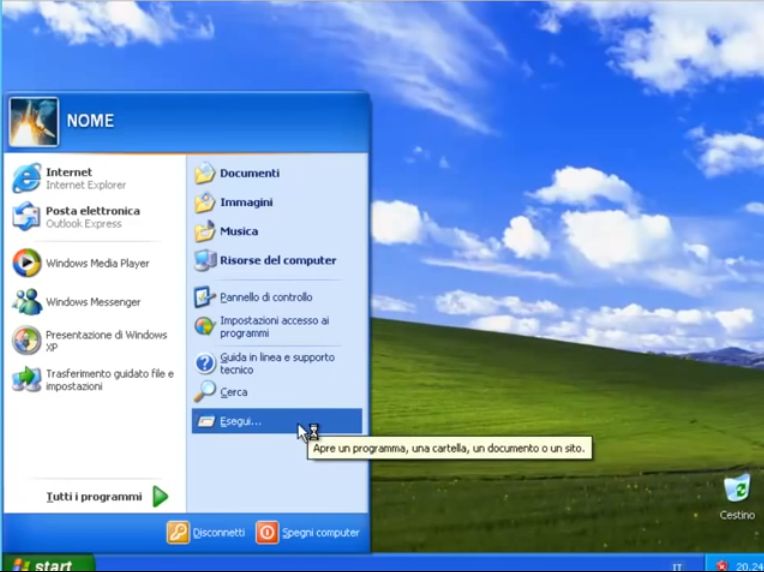764x572 pixels.
Task: Choose Esegui... menu entry text
Action: point(240,421)
